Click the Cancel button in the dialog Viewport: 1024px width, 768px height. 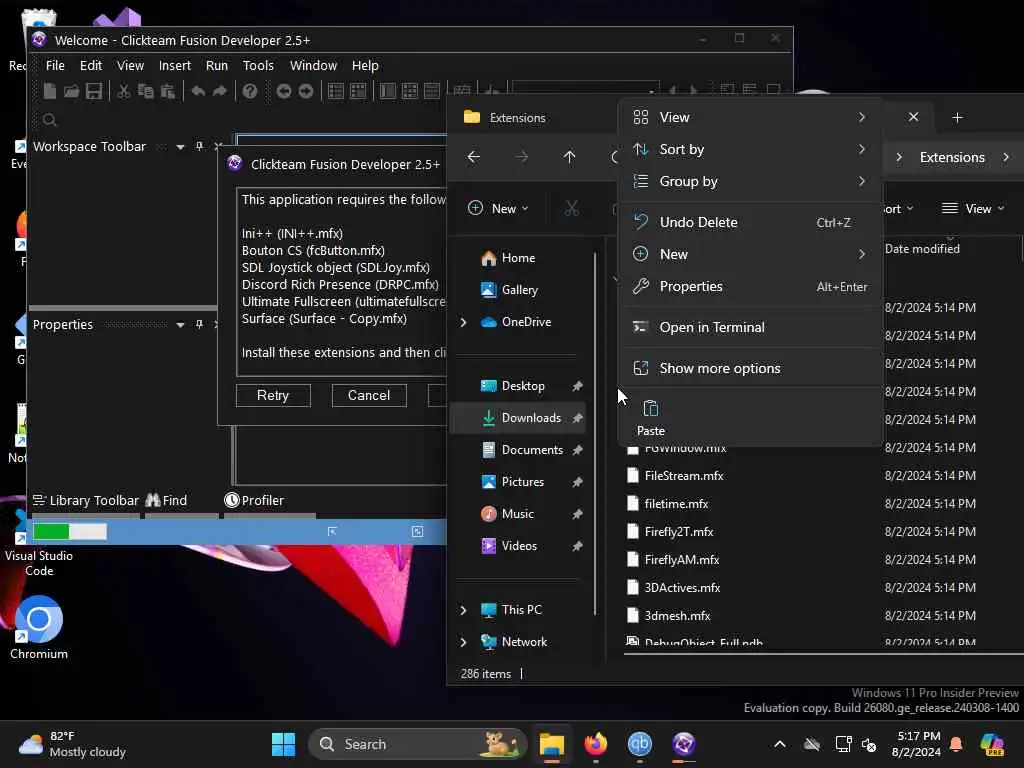369,395
